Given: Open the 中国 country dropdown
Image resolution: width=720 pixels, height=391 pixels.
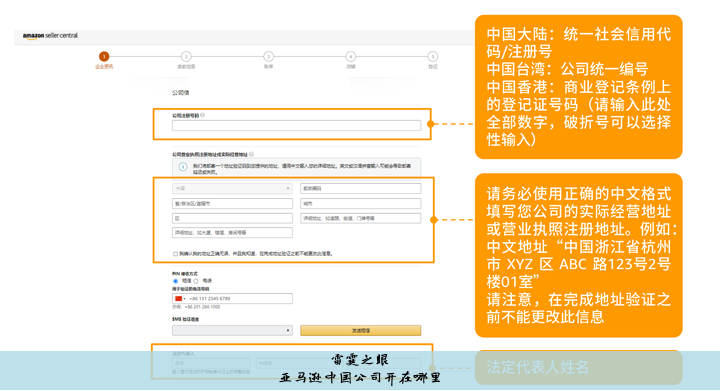Looking at the screenshot, I should click(232, 188).
